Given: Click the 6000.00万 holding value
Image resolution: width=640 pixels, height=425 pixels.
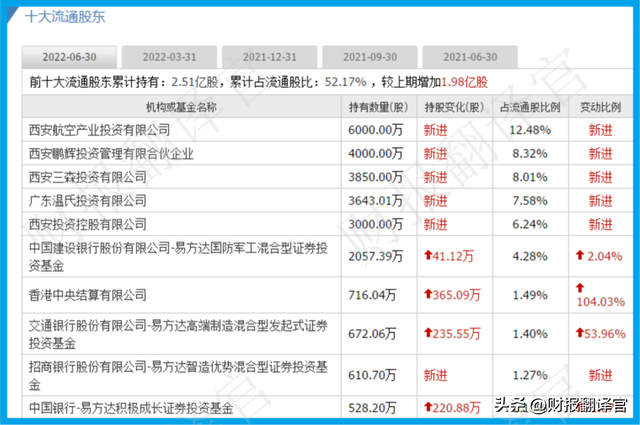Looking at the screenshot, I should click(x=376, y=130).
